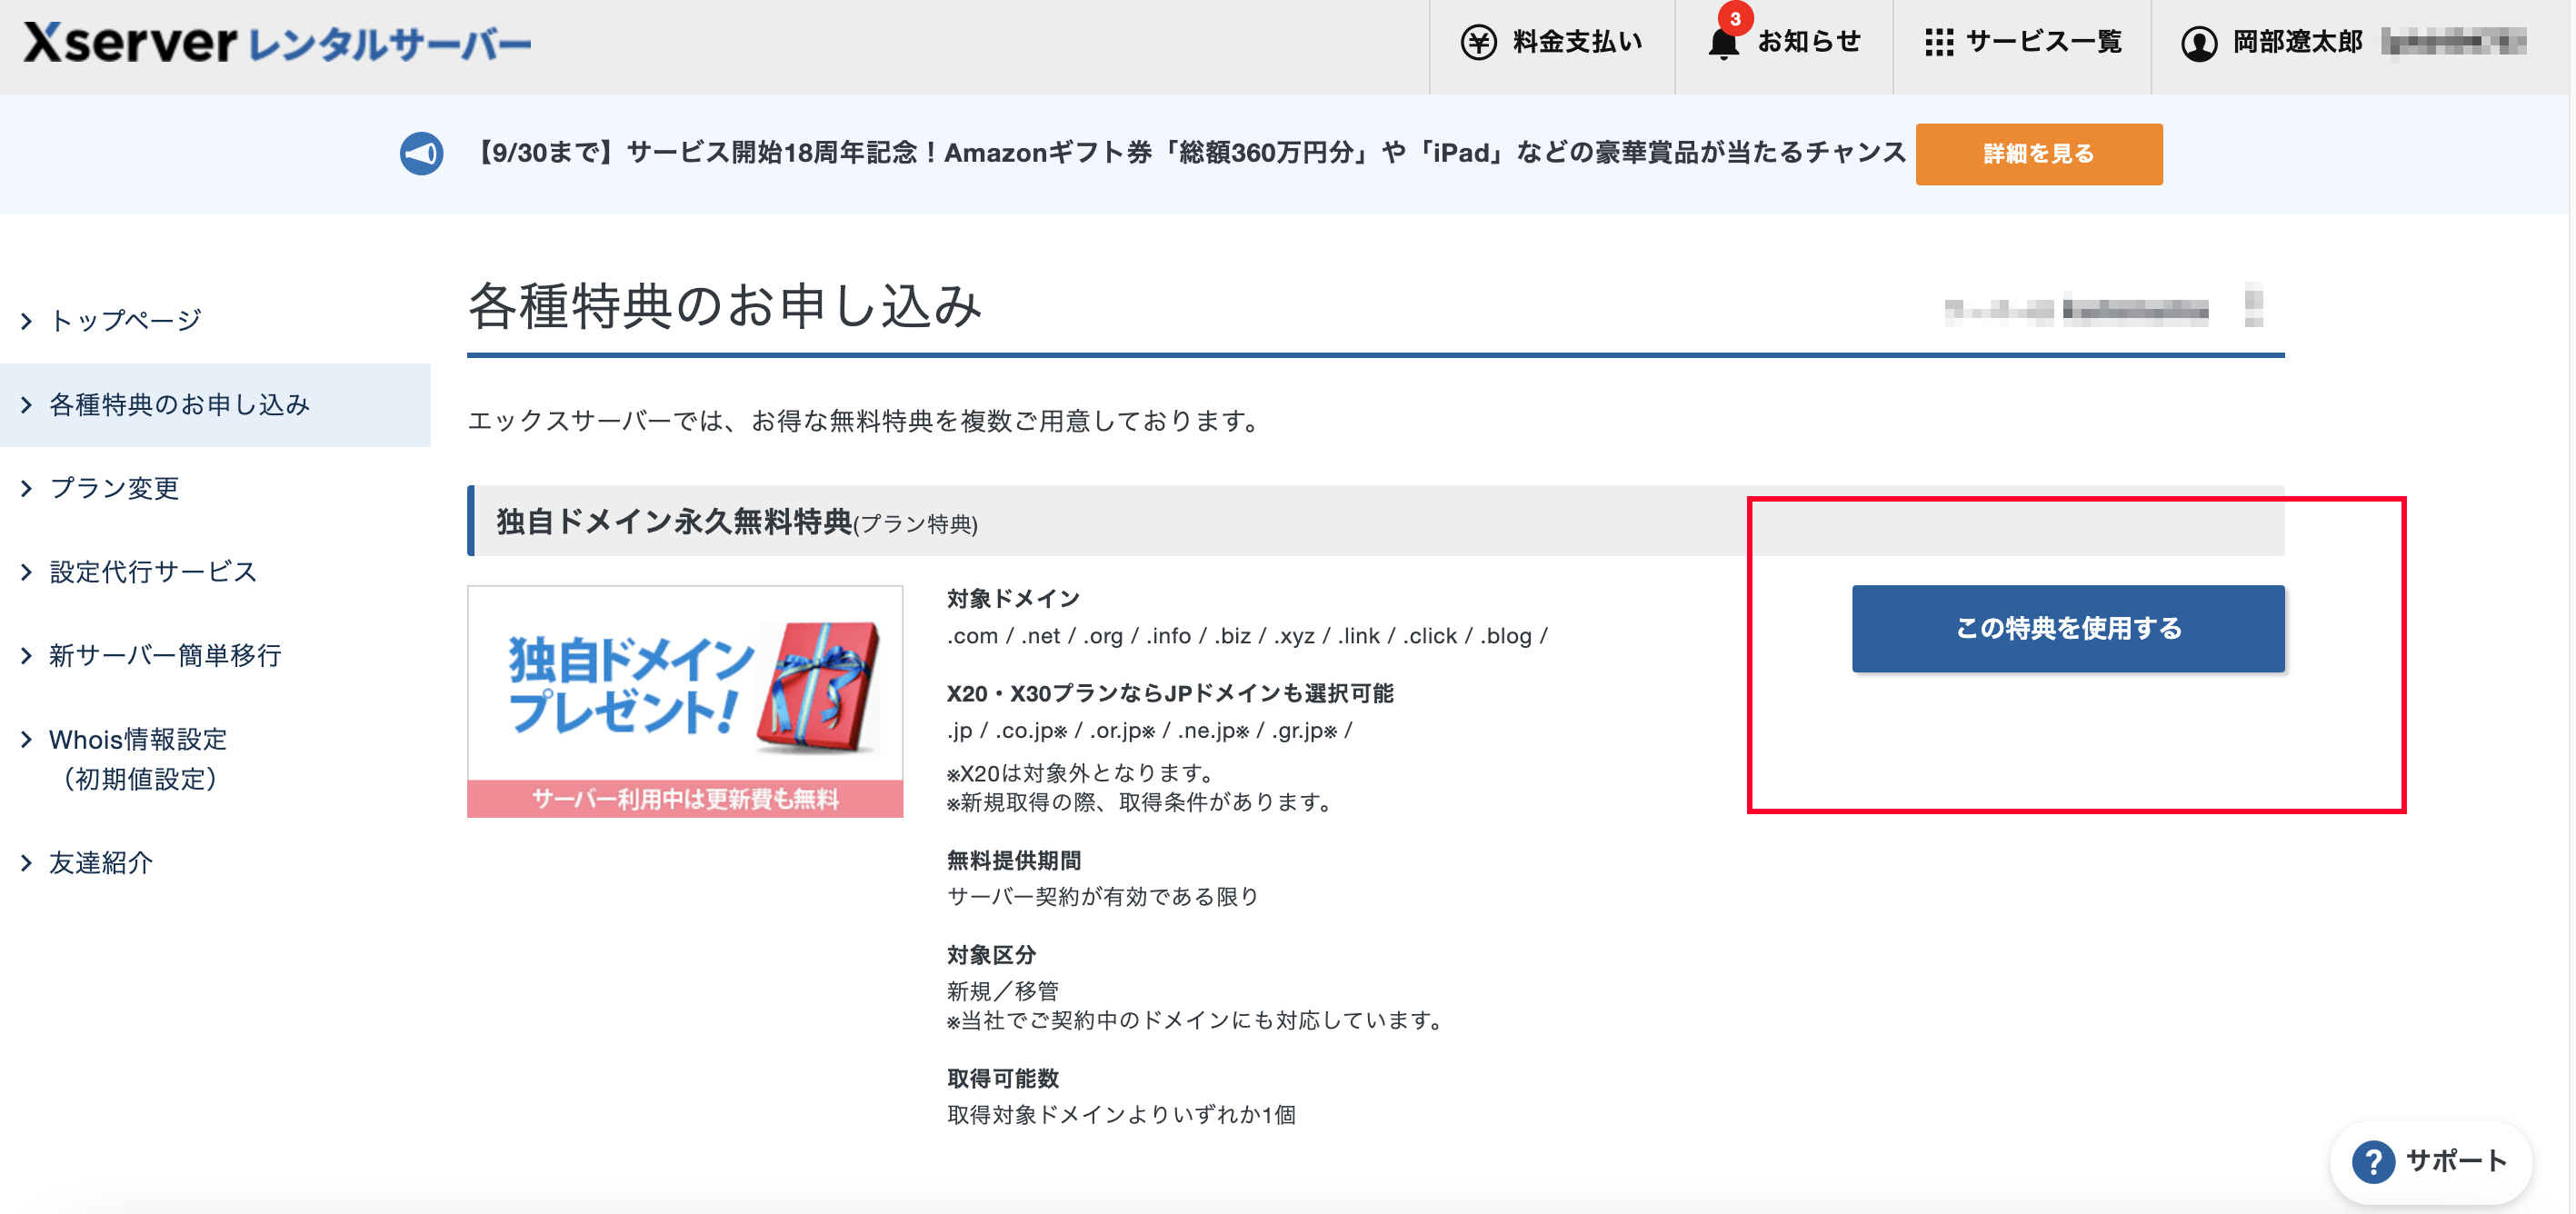Click the orange 詳細を見る button
The height and width of the screenshot is (1214, 2576).
coord(2038,154)
